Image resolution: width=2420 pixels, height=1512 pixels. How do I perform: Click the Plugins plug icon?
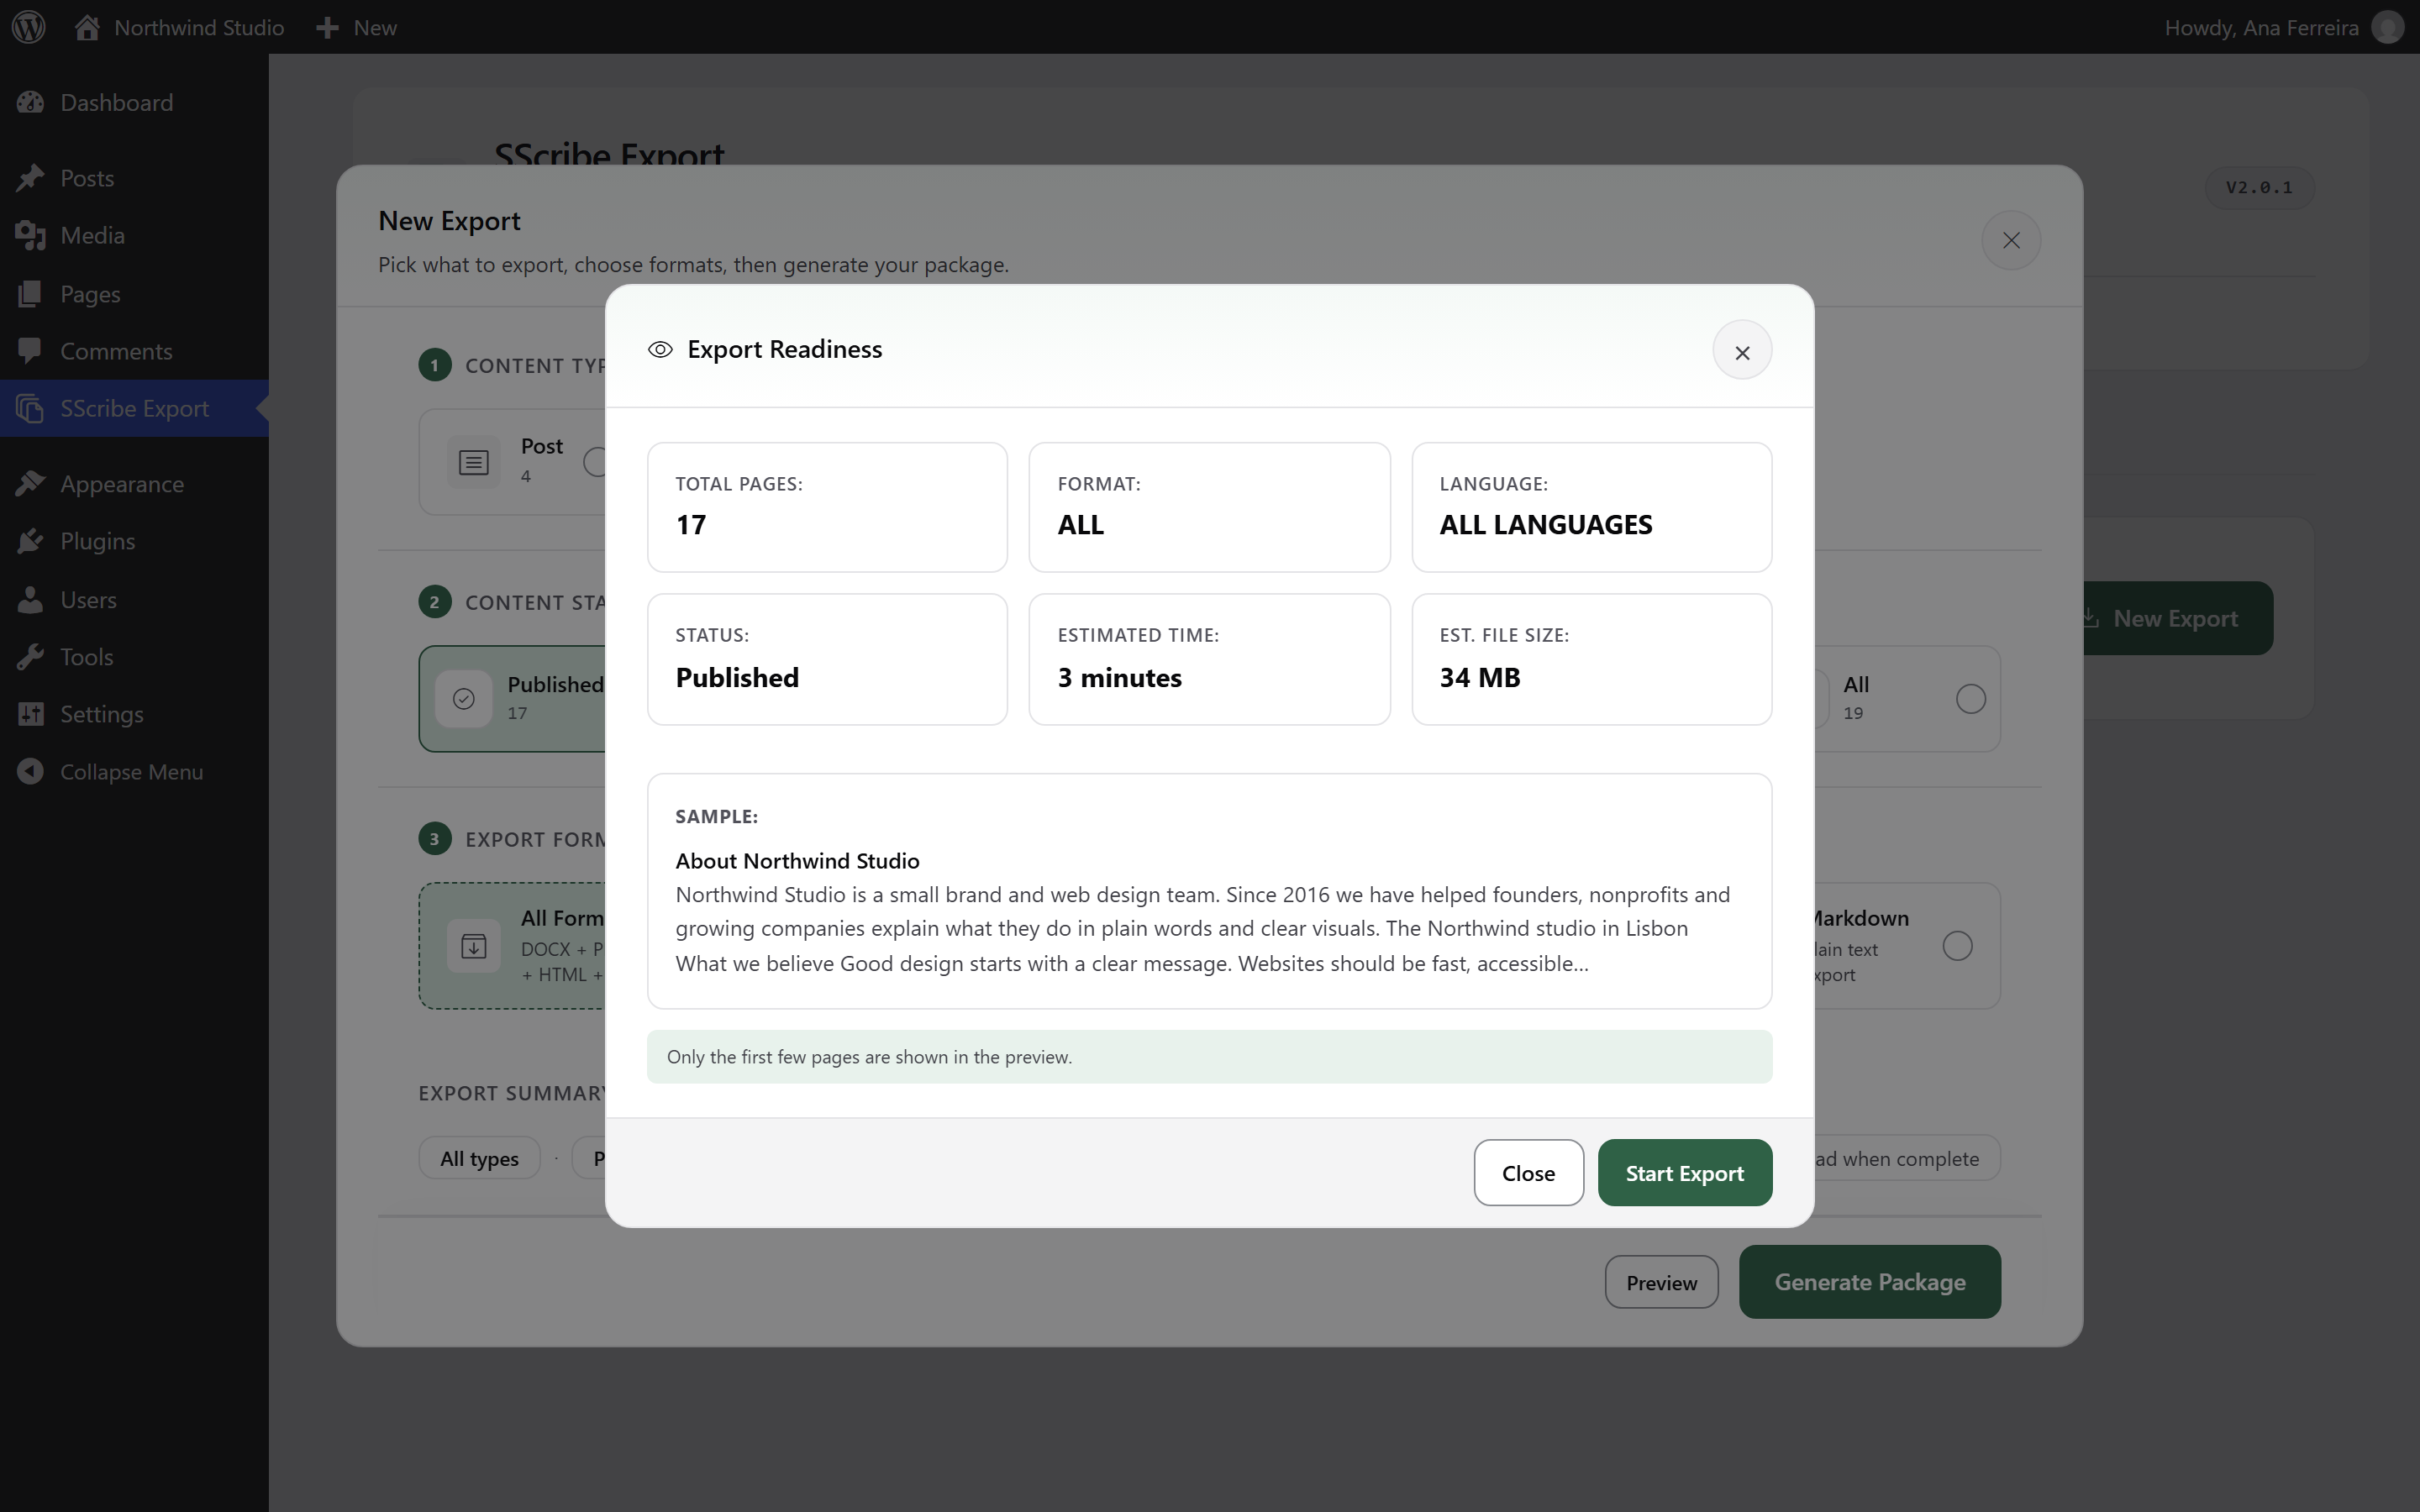point(30,541)
